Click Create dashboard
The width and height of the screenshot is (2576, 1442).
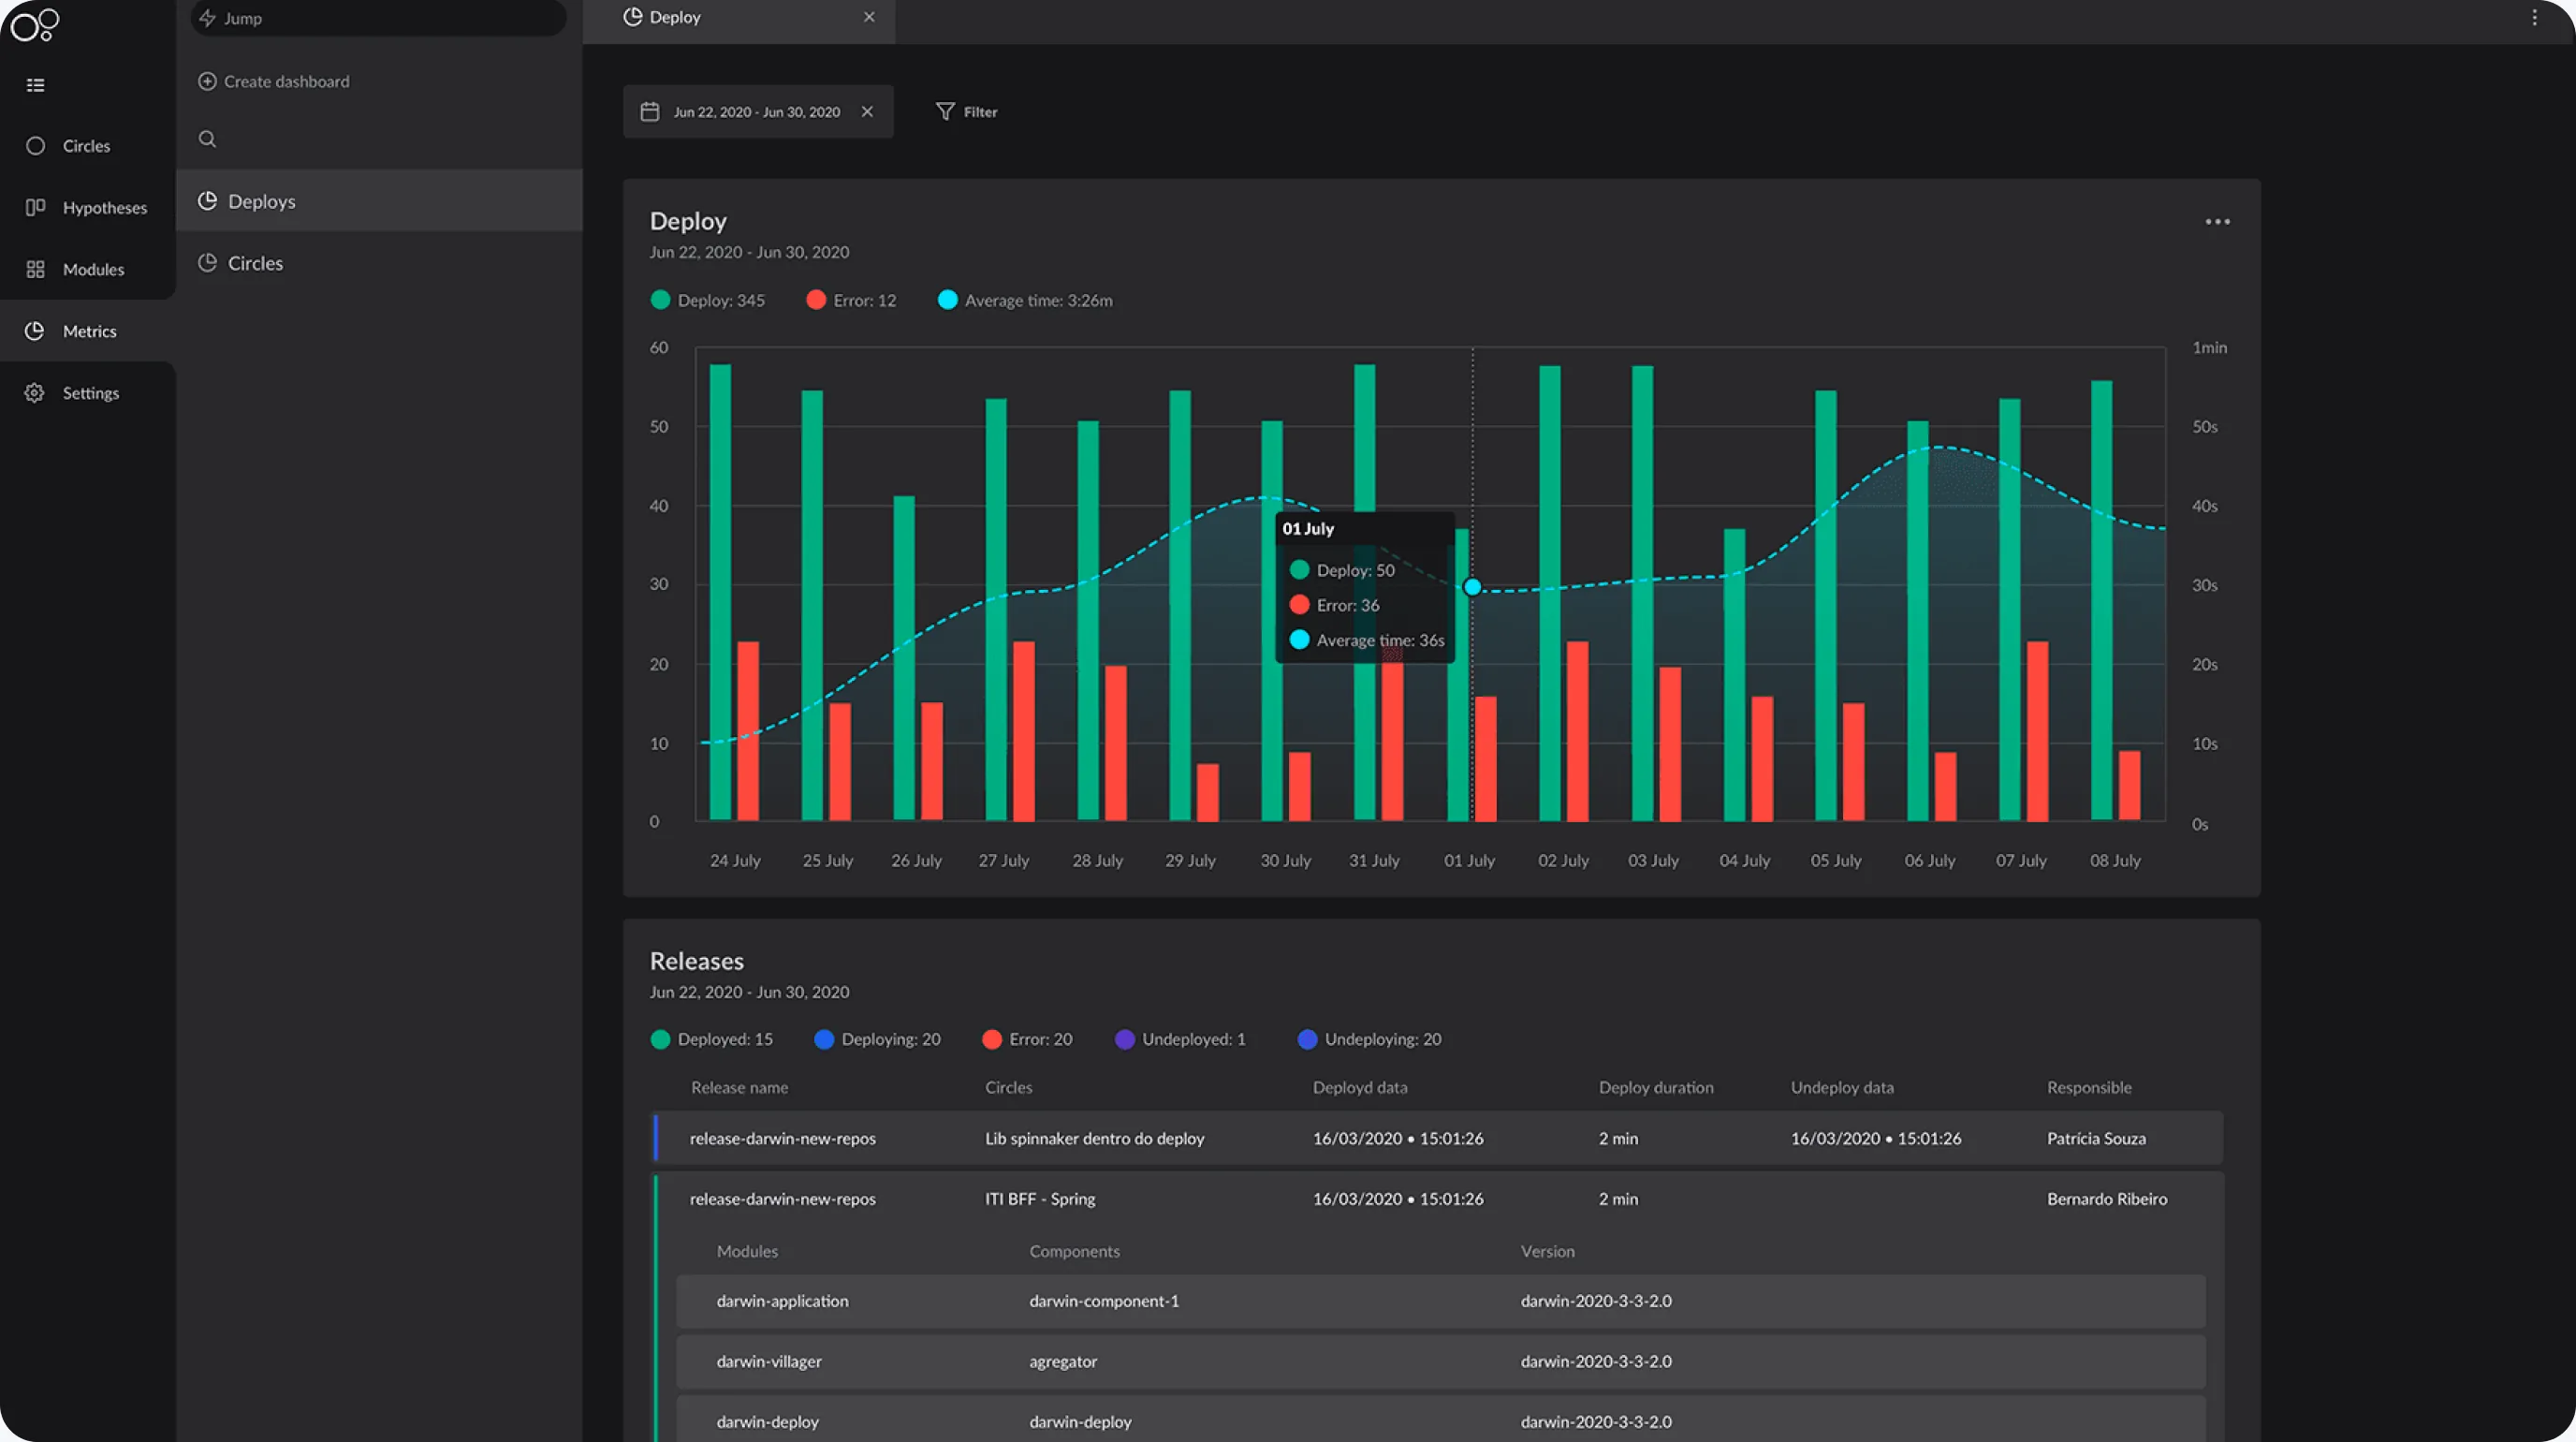[x=274, y=82]
